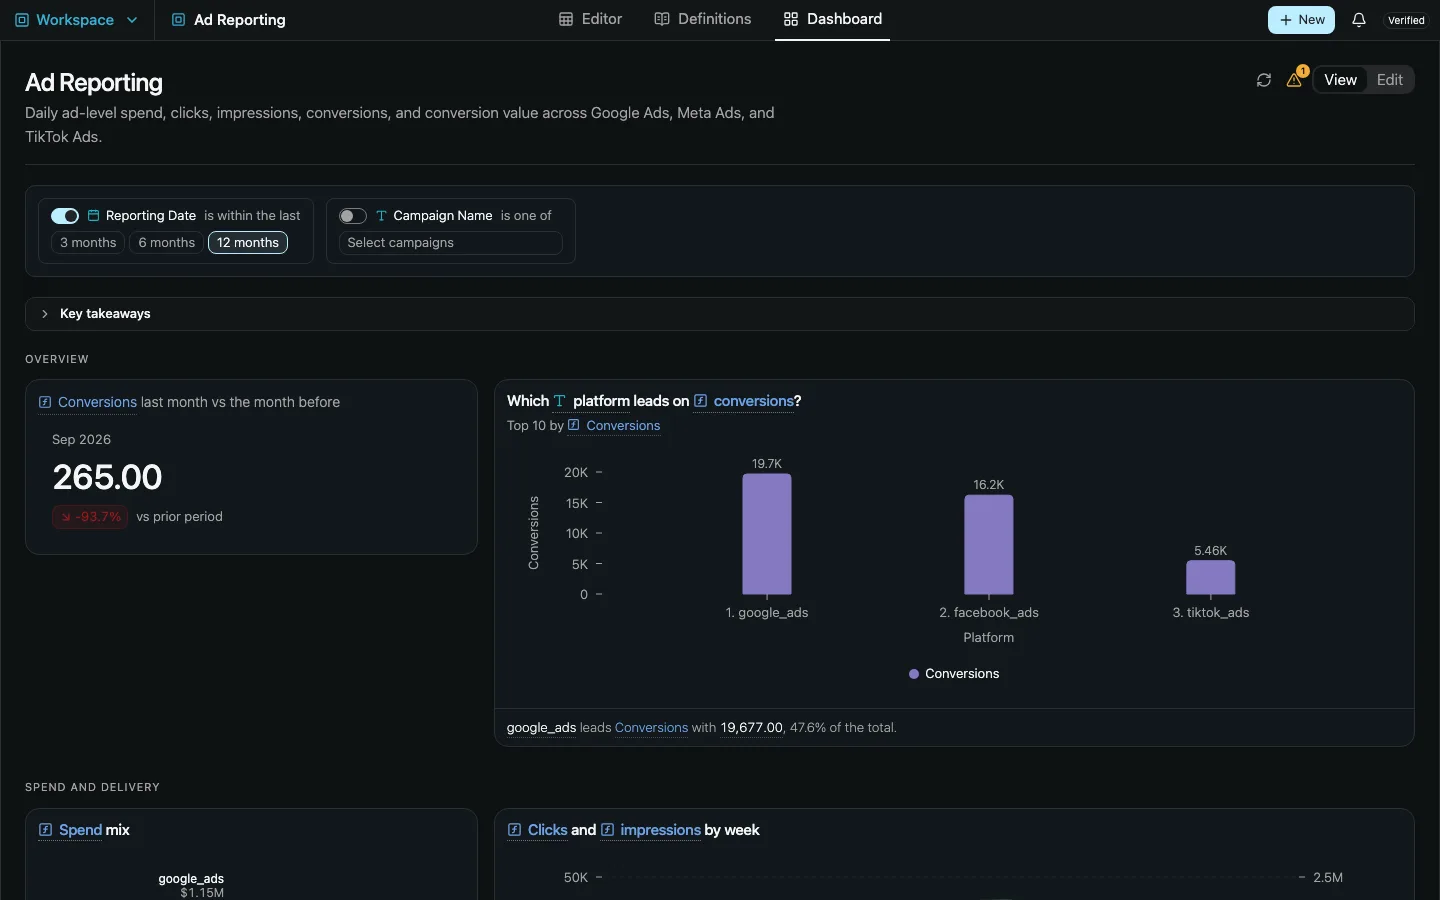Screen dimensions: 1440x900
Task: Click the 3. tiktok_ads axis label
Action: (1211, 613)
